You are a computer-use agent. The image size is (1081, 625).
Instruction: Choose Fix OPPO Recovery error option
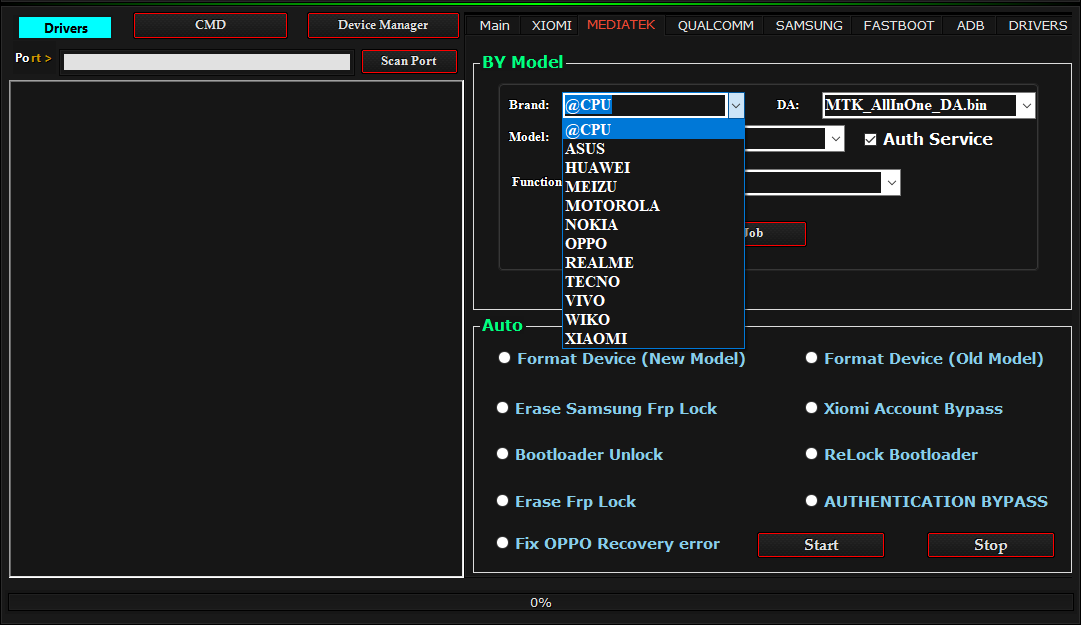pos(503,543)
